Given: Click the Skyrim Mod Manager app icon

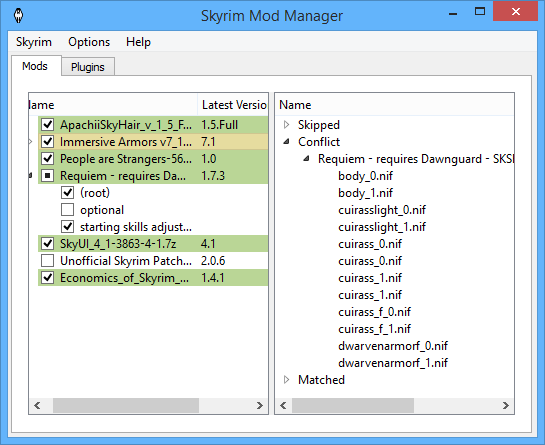Looking at the screenshot, I should click(x=18, y=15).
